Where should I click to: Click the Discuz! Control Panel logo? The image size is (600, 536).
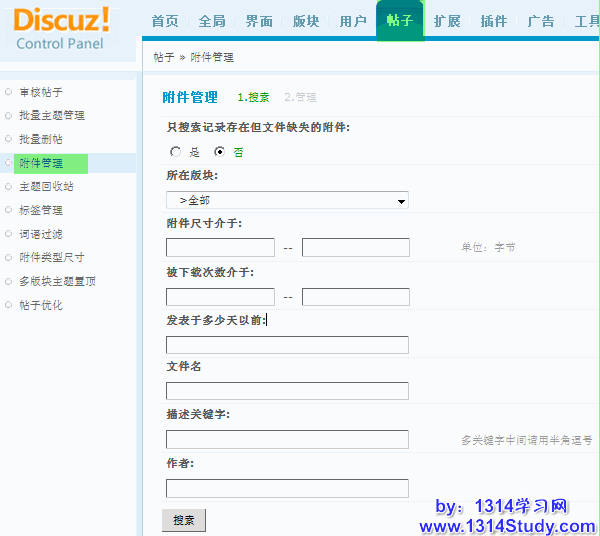62,28
